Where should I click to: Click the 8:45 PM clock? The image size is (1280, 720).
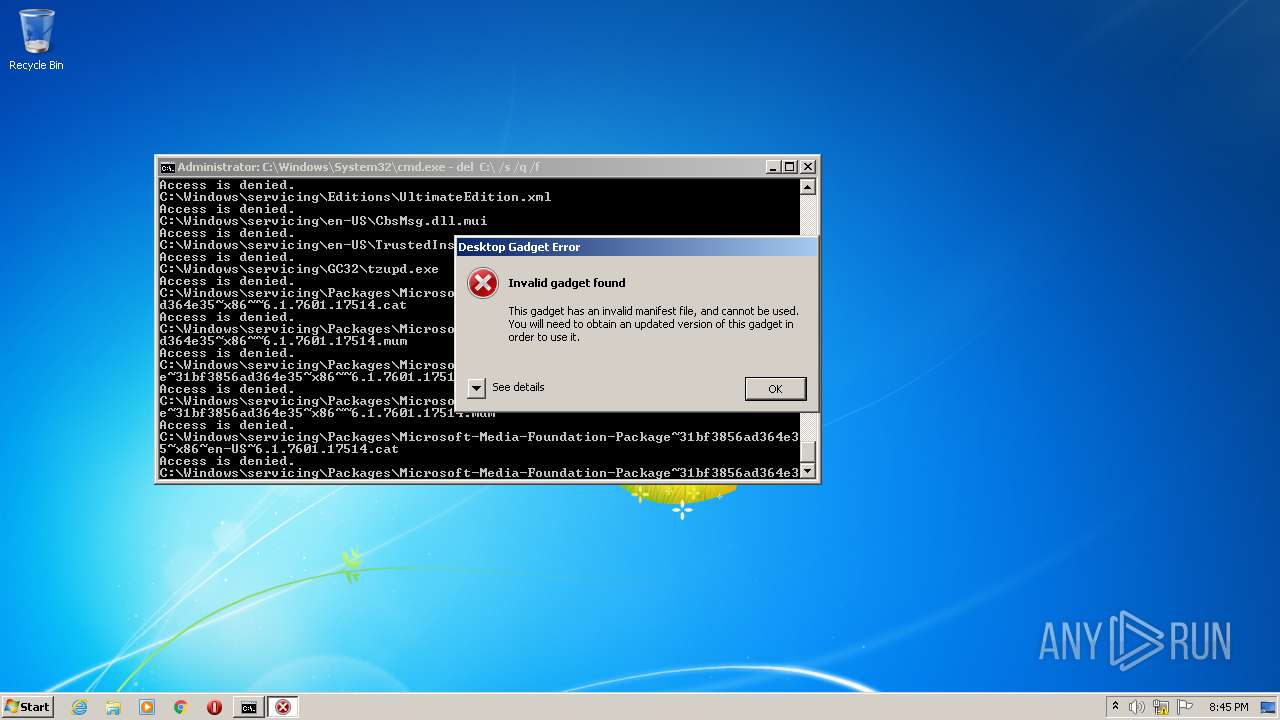coord(1228,707)
